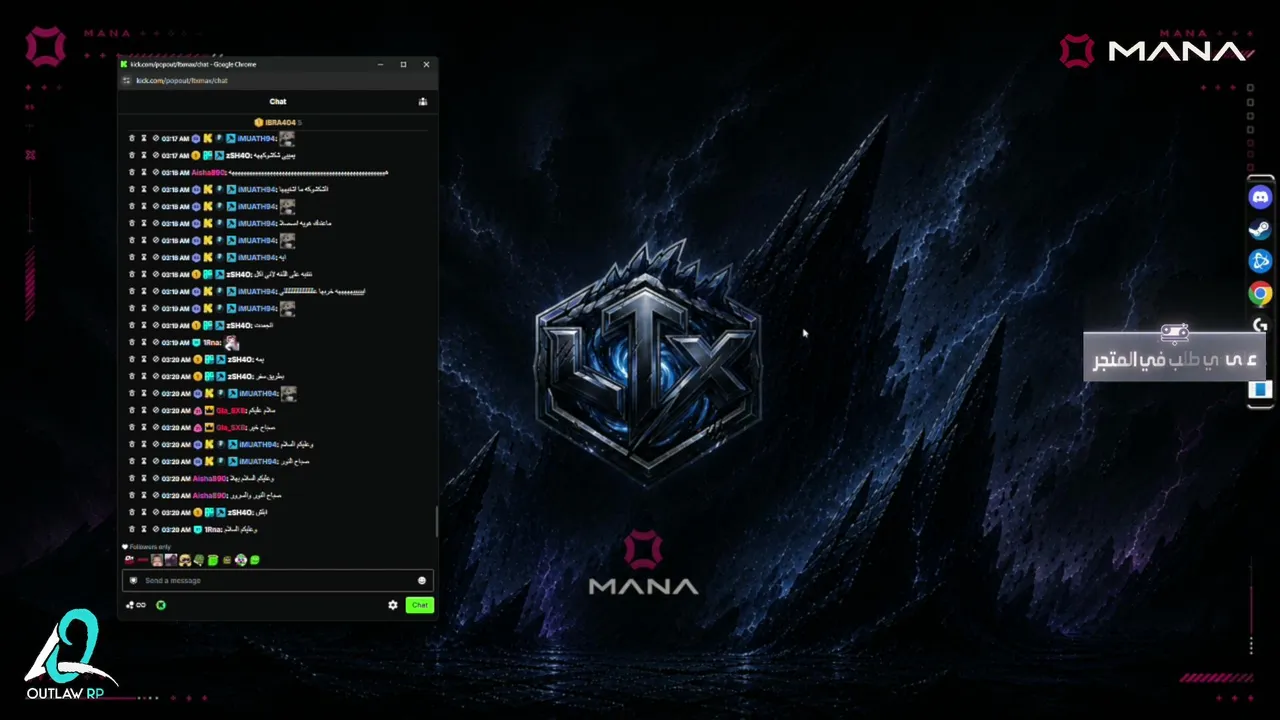
Task: Click the chat scrollbar thumb
Action: pos(436,520)
